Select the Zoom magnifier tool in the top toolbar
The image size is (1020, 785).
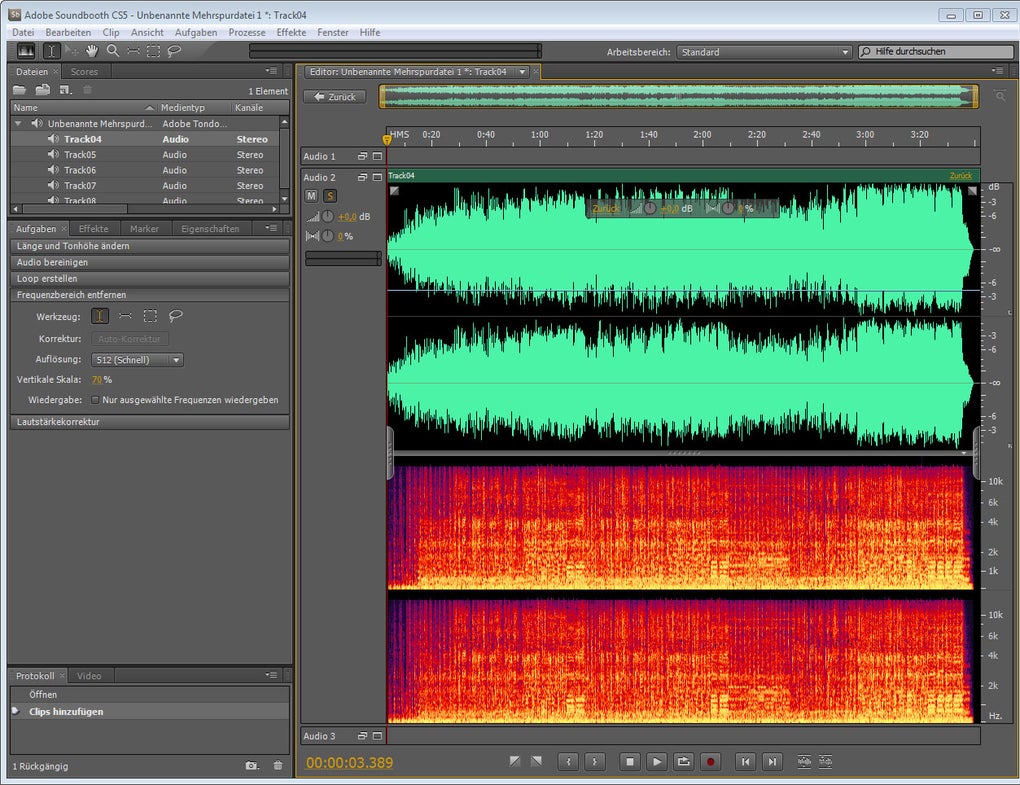tap(113, 51)
